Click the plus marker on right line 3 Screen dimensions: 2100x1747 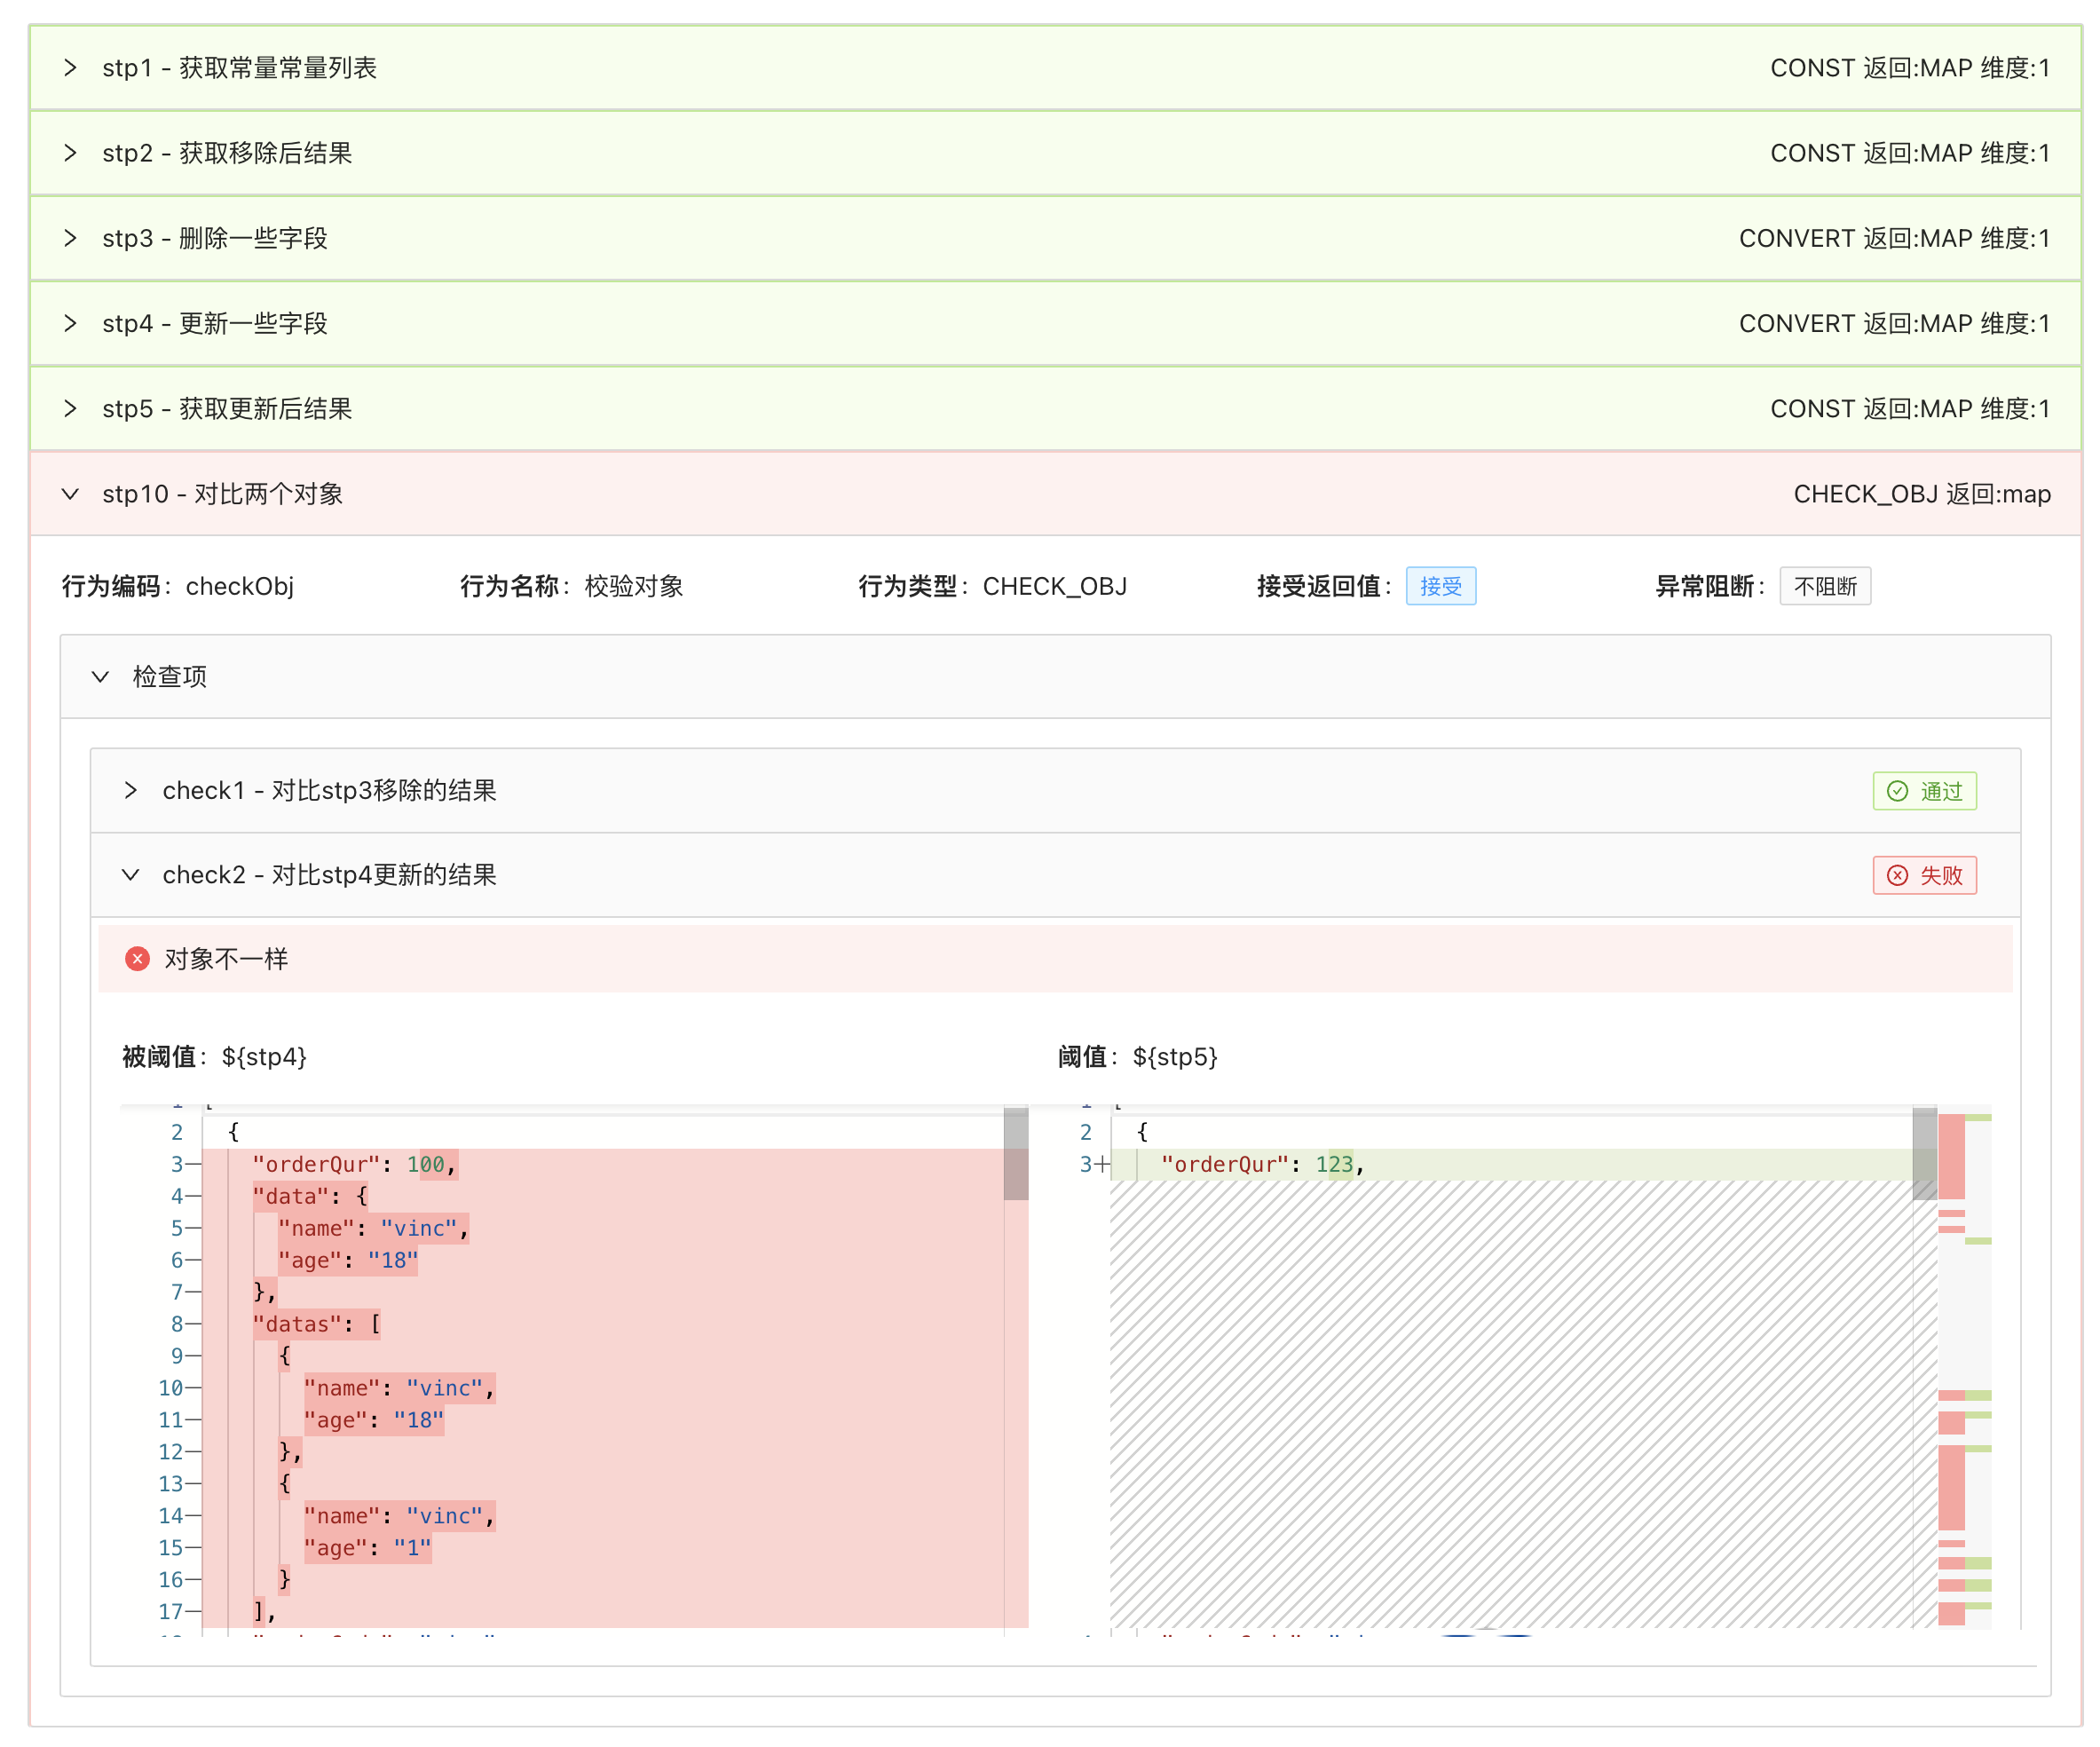1101,1164
